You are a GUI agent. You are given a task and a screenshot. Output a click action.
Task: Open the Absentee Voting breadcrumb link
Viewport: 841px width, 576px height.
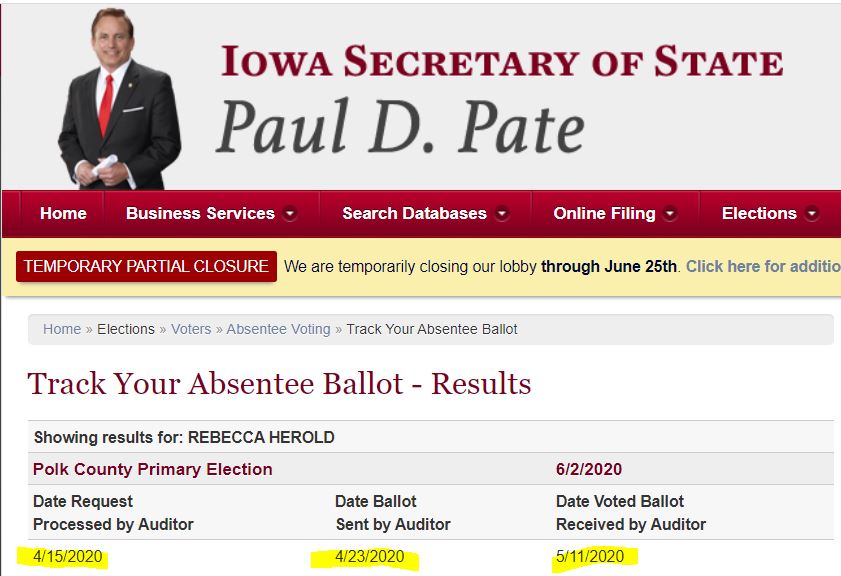point(278,329)
